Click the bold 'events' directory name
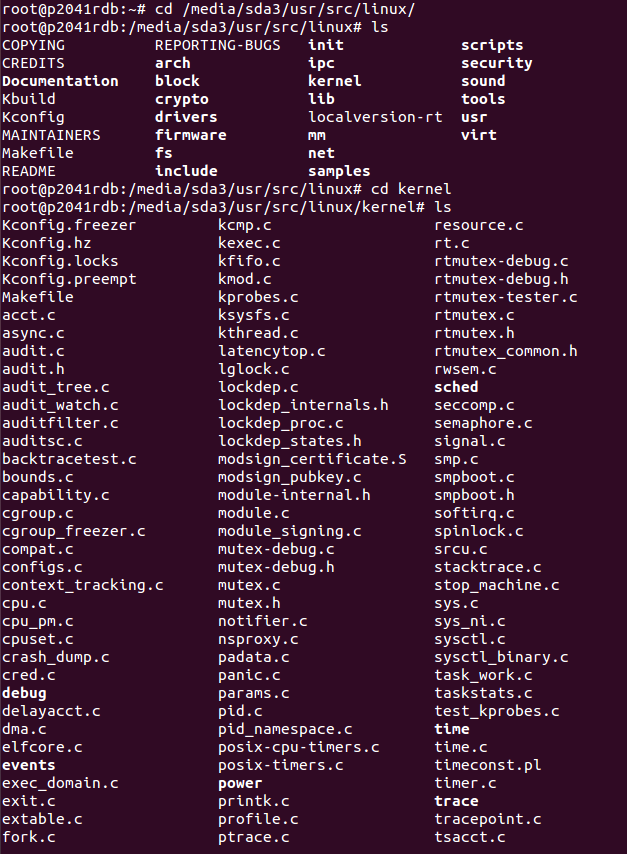 29,765
